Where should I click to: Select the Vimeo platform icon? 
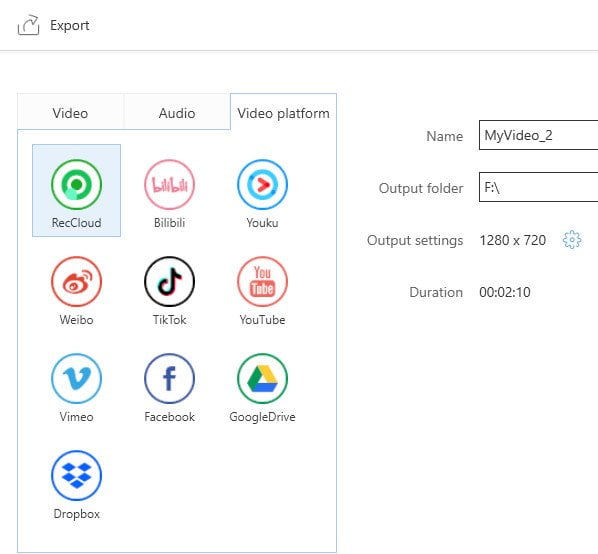tap(76, 378)
